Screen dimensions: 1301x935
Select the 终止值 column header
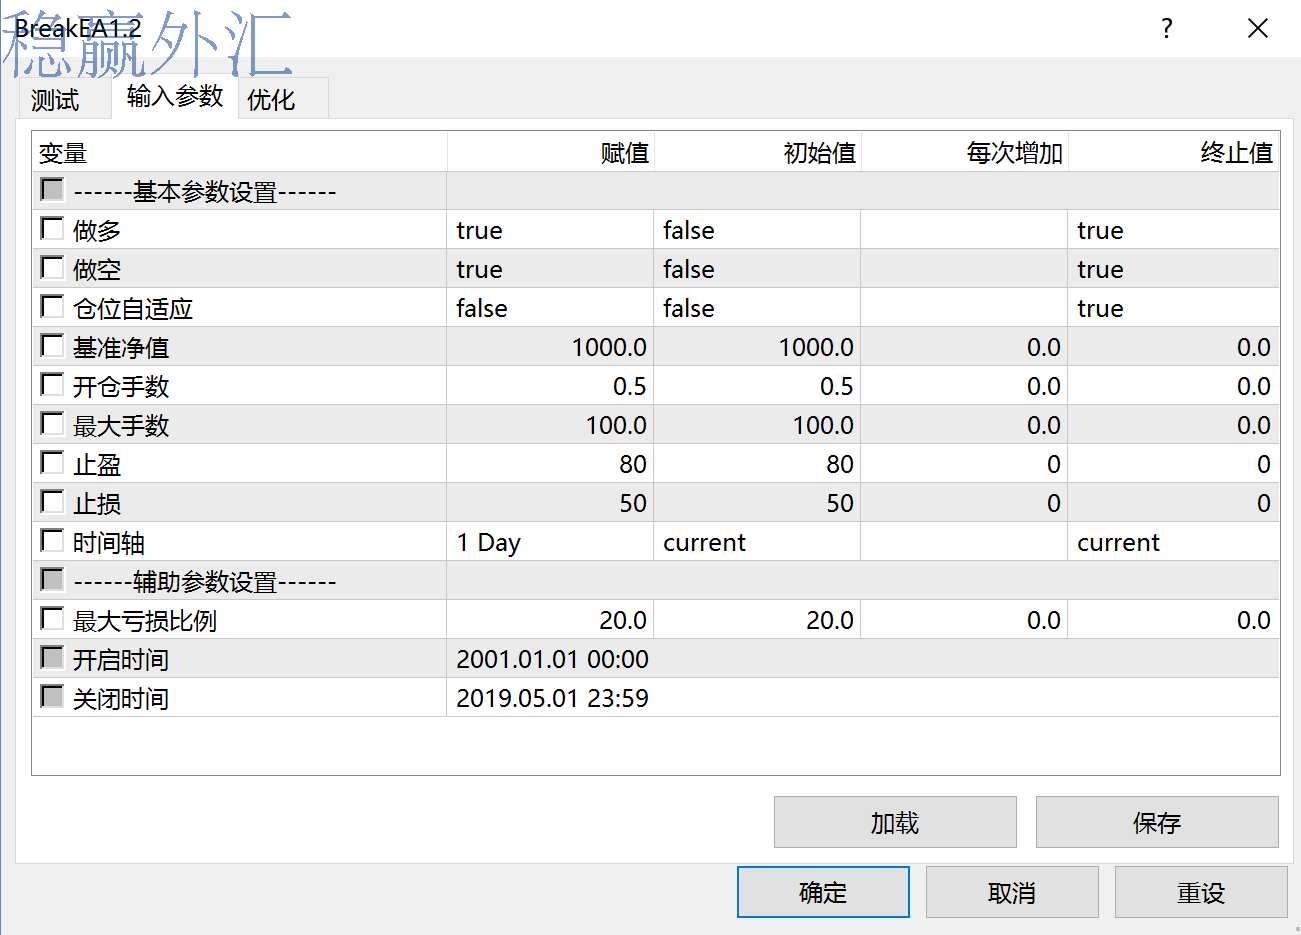click(x=1173, y=152)
